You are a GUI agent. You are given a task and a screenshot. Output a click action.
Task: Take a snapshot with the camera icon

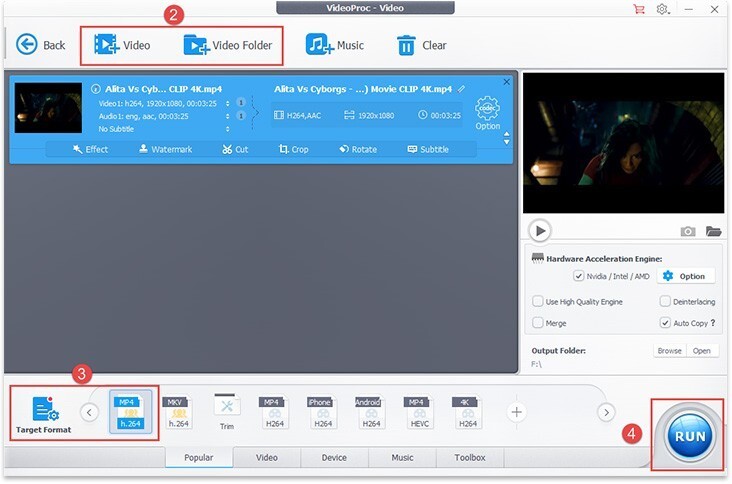tap(687, 231)
